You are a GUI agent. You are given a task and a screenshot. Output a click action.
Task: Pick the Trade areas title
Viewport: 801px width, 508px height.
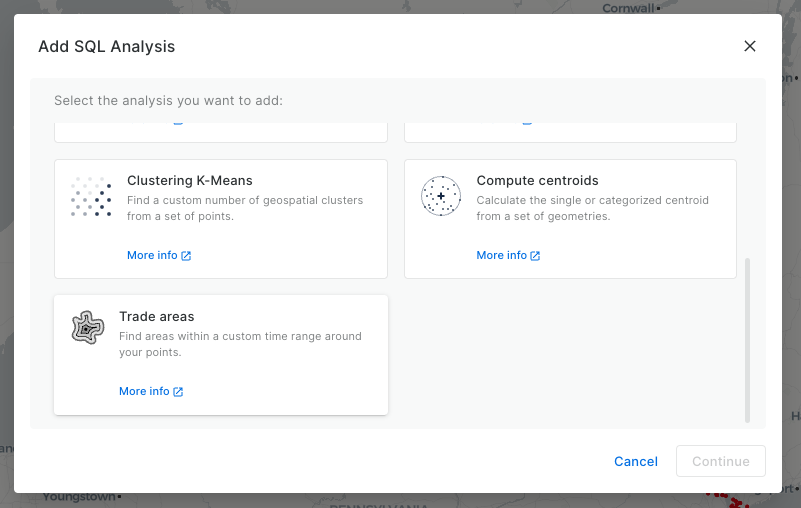click(157, 317)
